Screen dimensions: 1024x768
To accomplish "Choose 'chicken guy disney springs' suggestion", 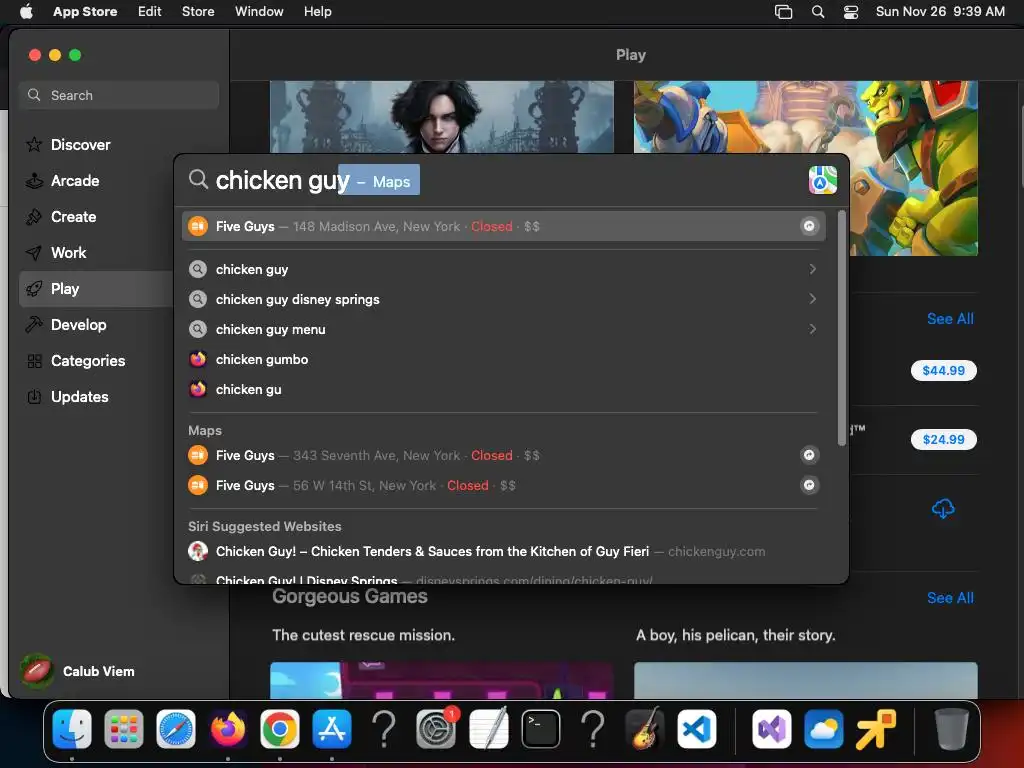I will pos(504,299).
